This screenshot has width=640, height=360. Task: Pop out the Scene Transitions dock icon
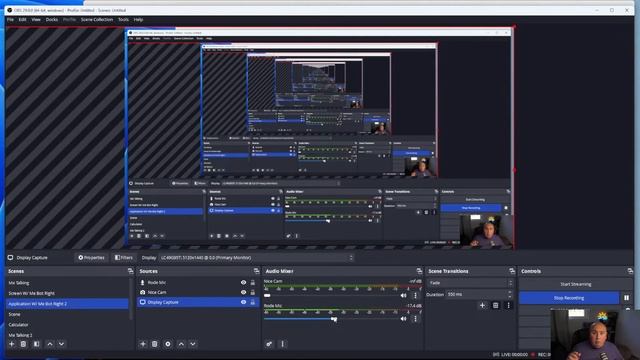pyautogui.click(x=512, y=271)
